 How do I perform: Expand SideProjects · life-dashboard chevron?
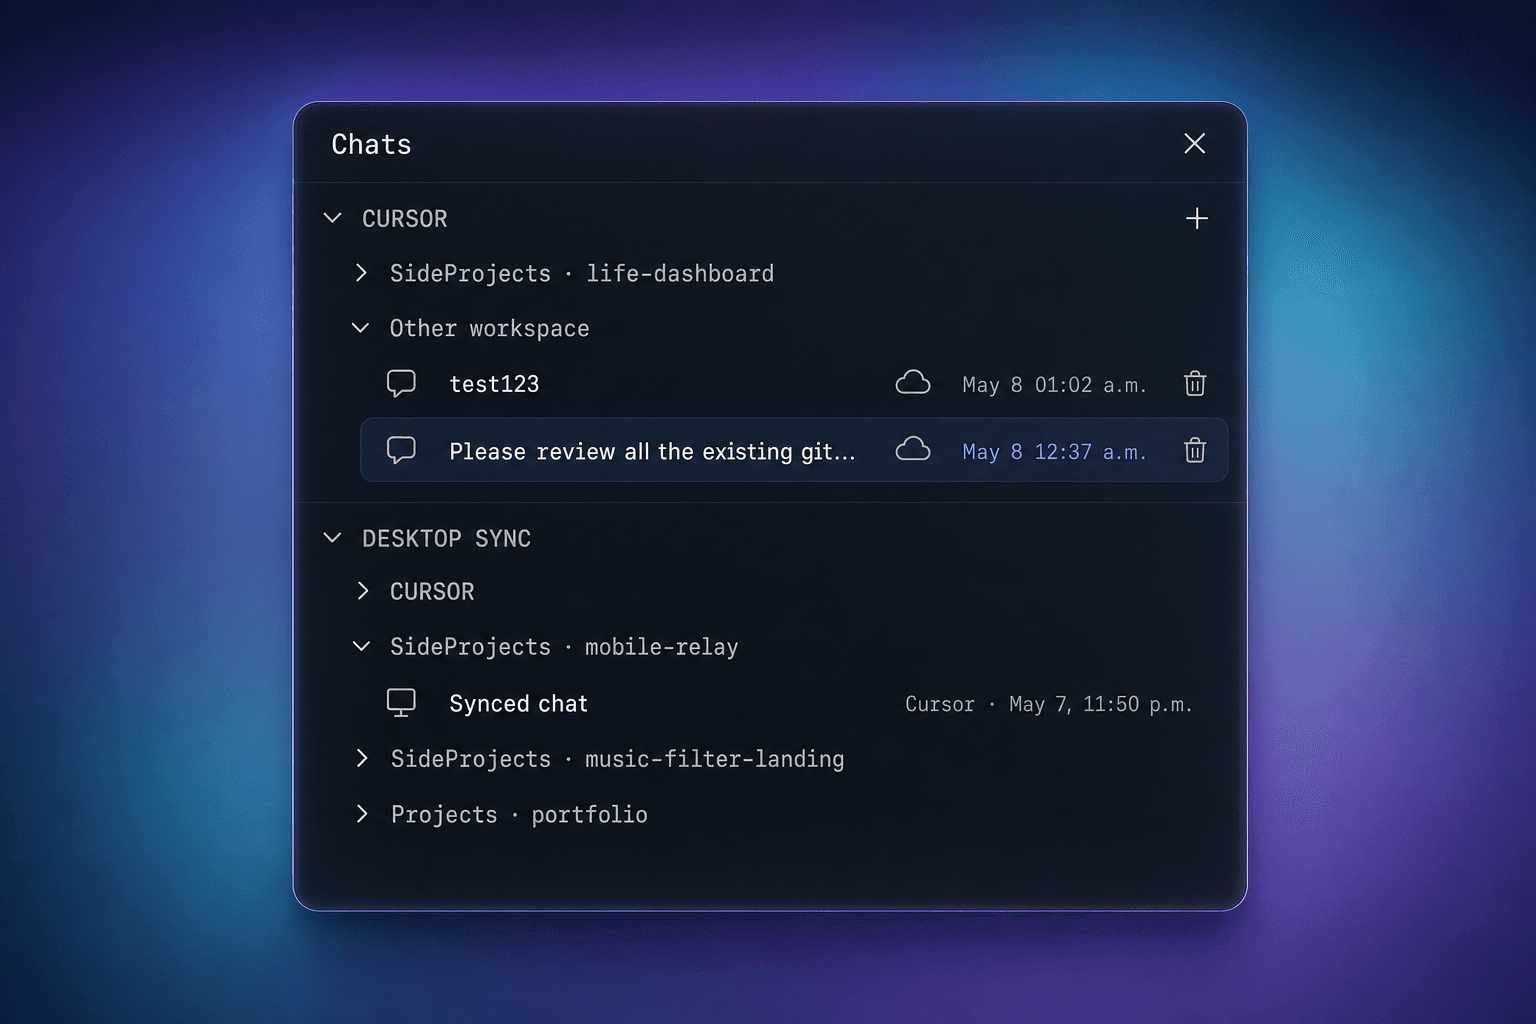362,273
